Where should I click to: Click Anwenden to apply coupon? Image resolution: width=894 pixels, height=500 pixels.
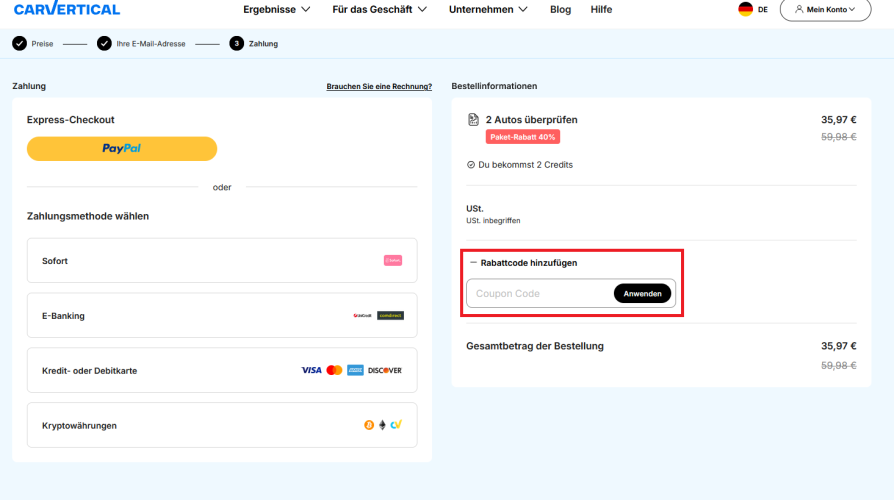[x=643, y=294]
